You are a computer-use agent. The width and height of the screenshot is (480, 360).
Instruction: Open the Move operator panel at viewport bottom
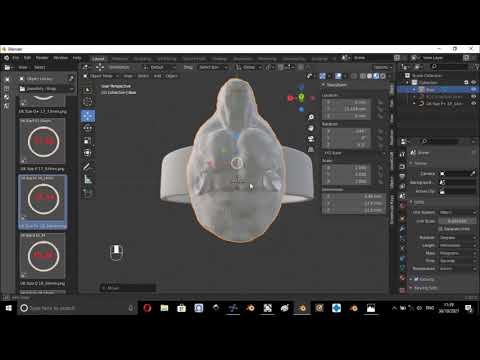click(128, 288)
